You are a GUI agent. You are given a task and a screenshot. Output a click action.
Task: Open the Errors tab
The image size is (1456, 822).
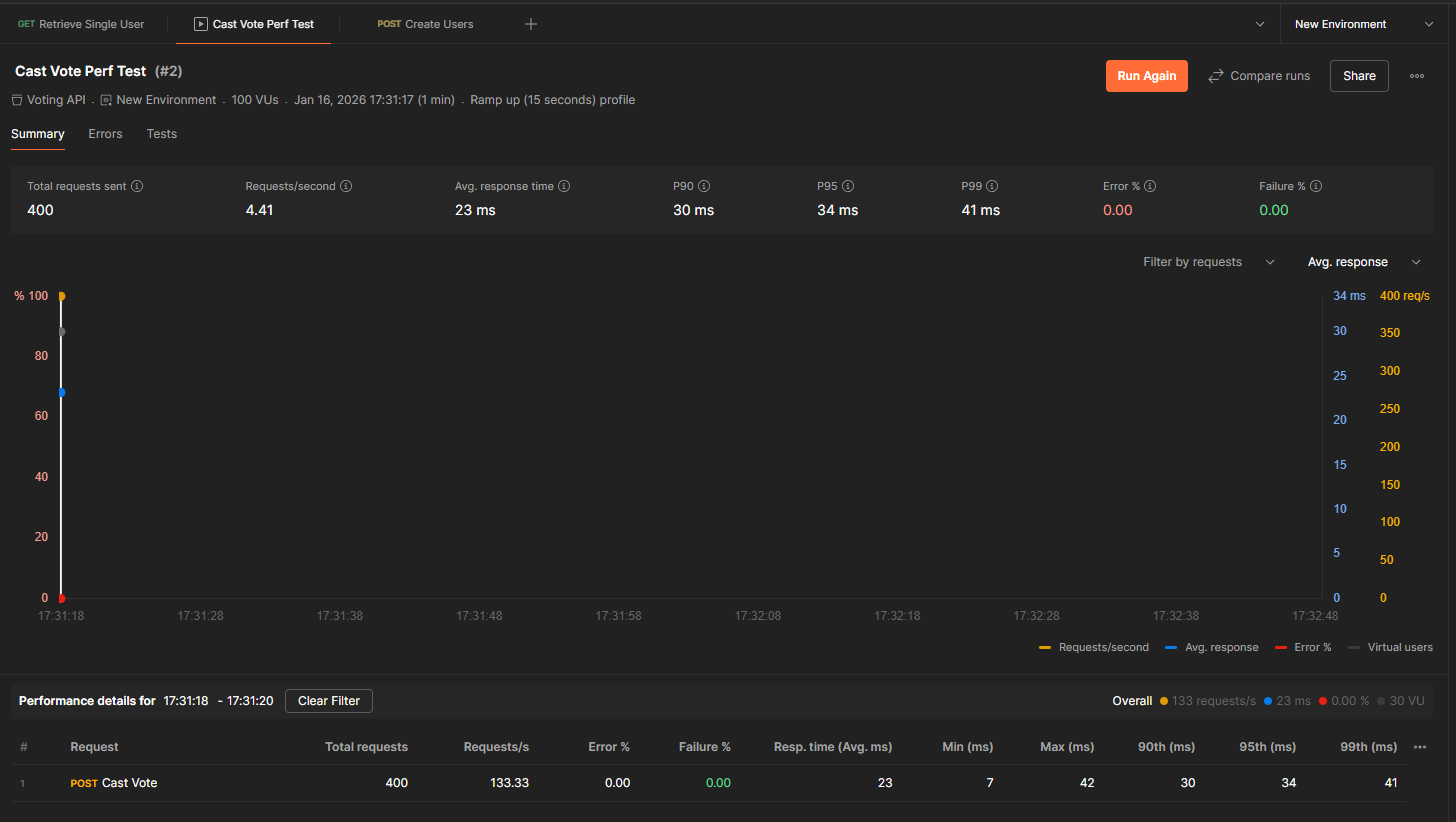pyautogui.click(x=105, y=134)
